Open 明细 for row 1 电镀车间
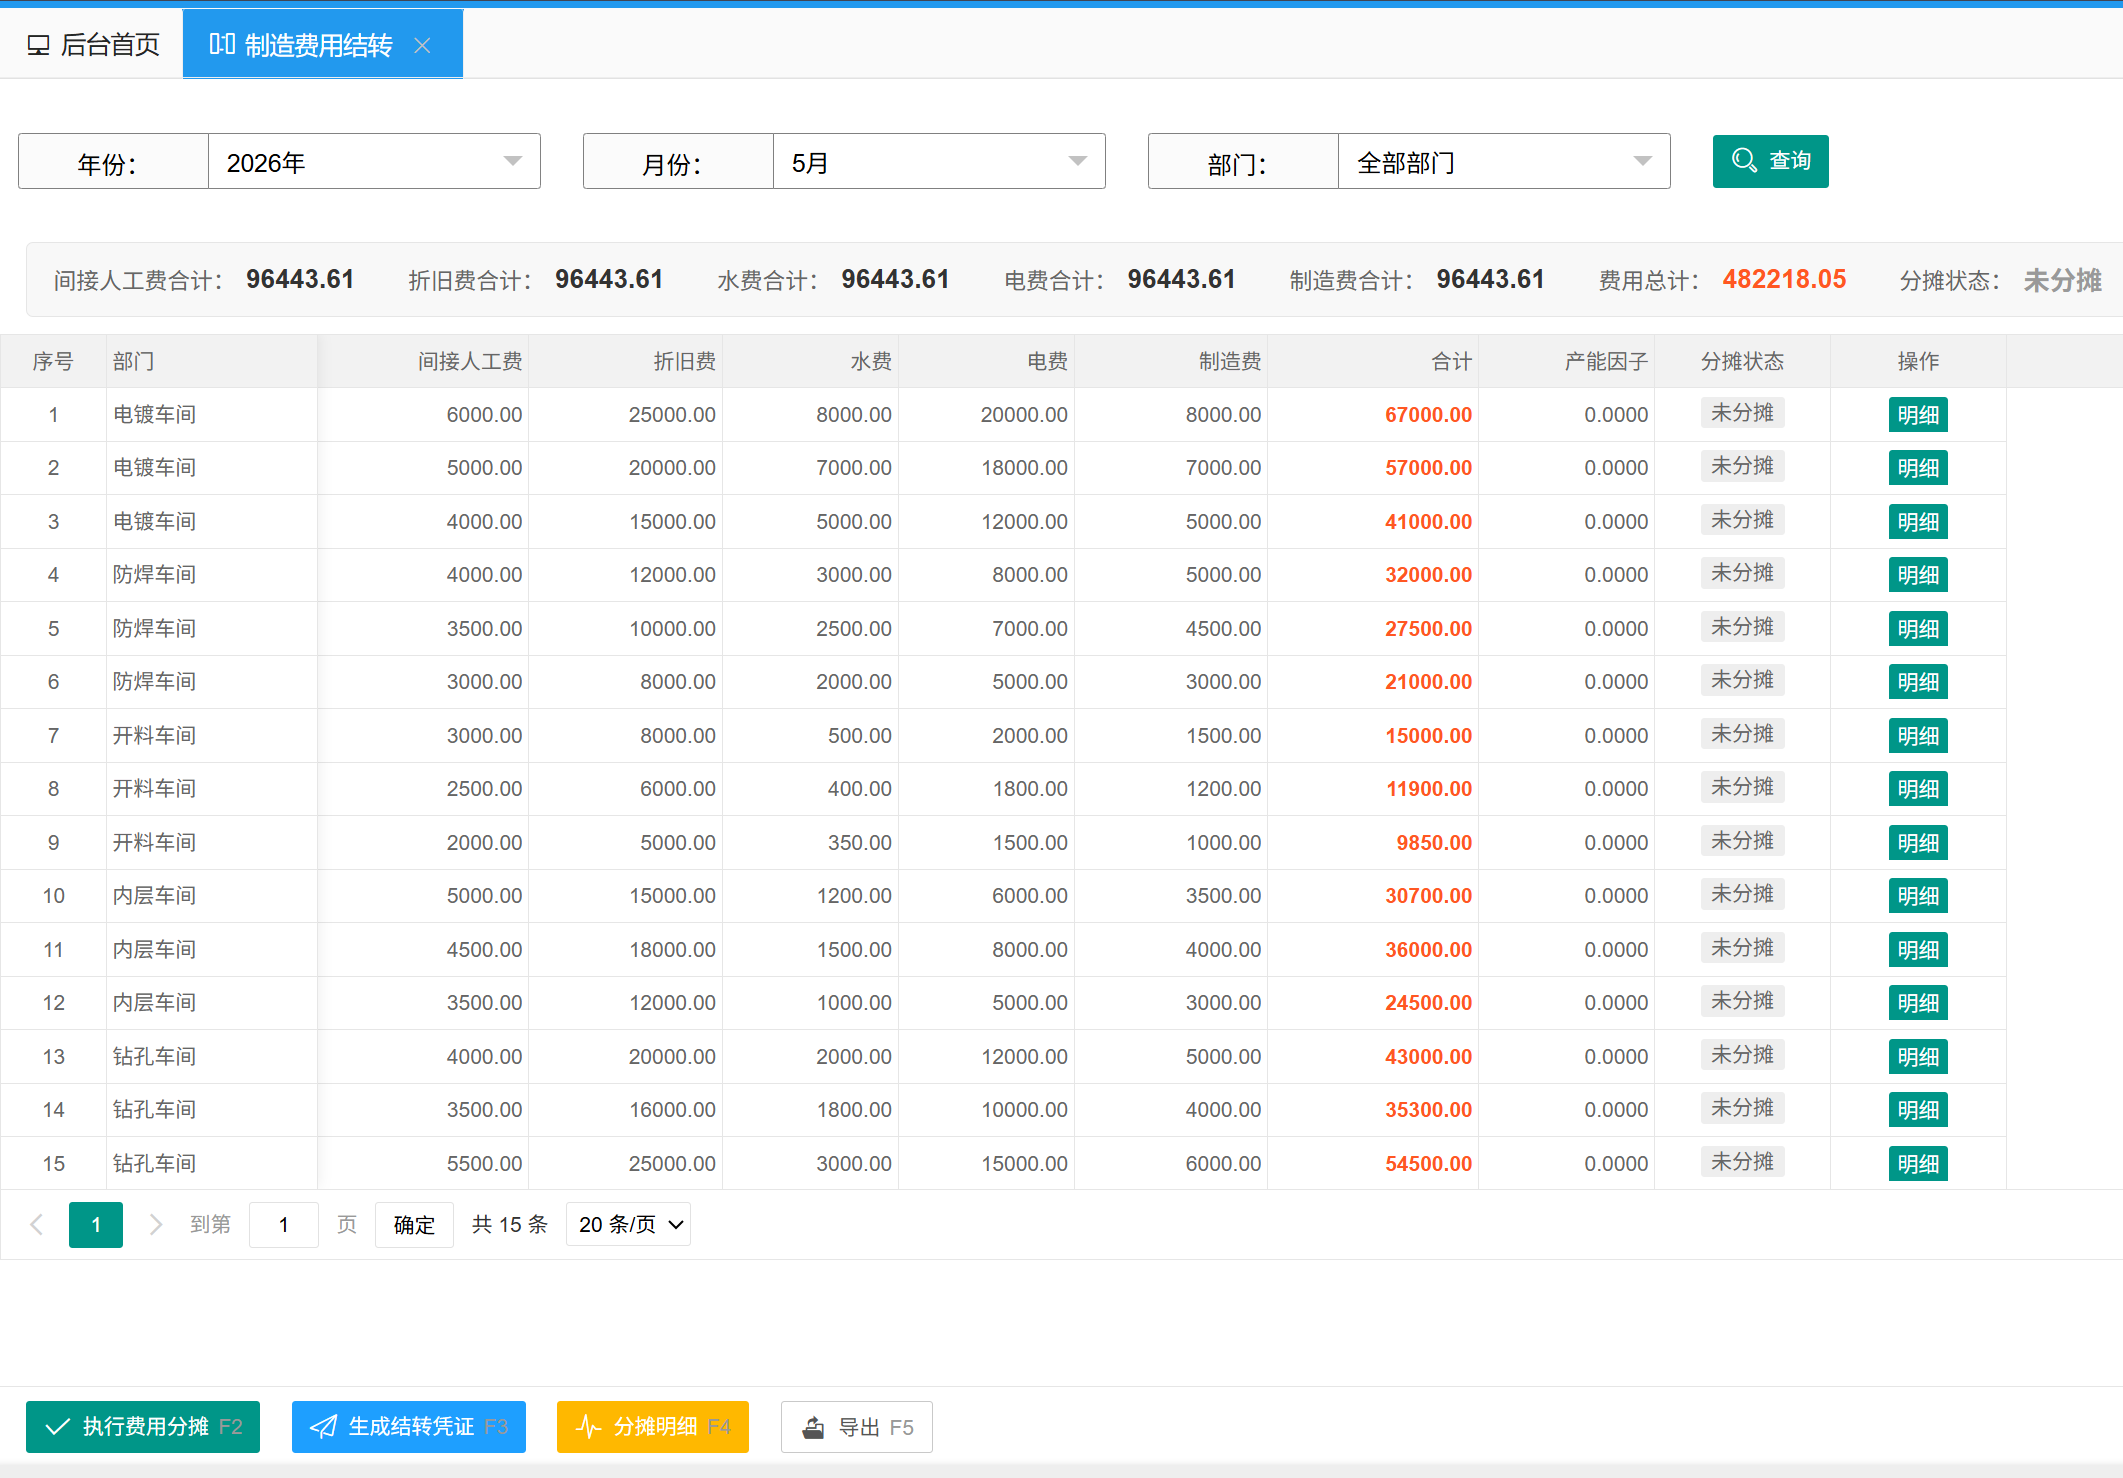This screenshot has width=2123, height=1478. [1918, 415]
